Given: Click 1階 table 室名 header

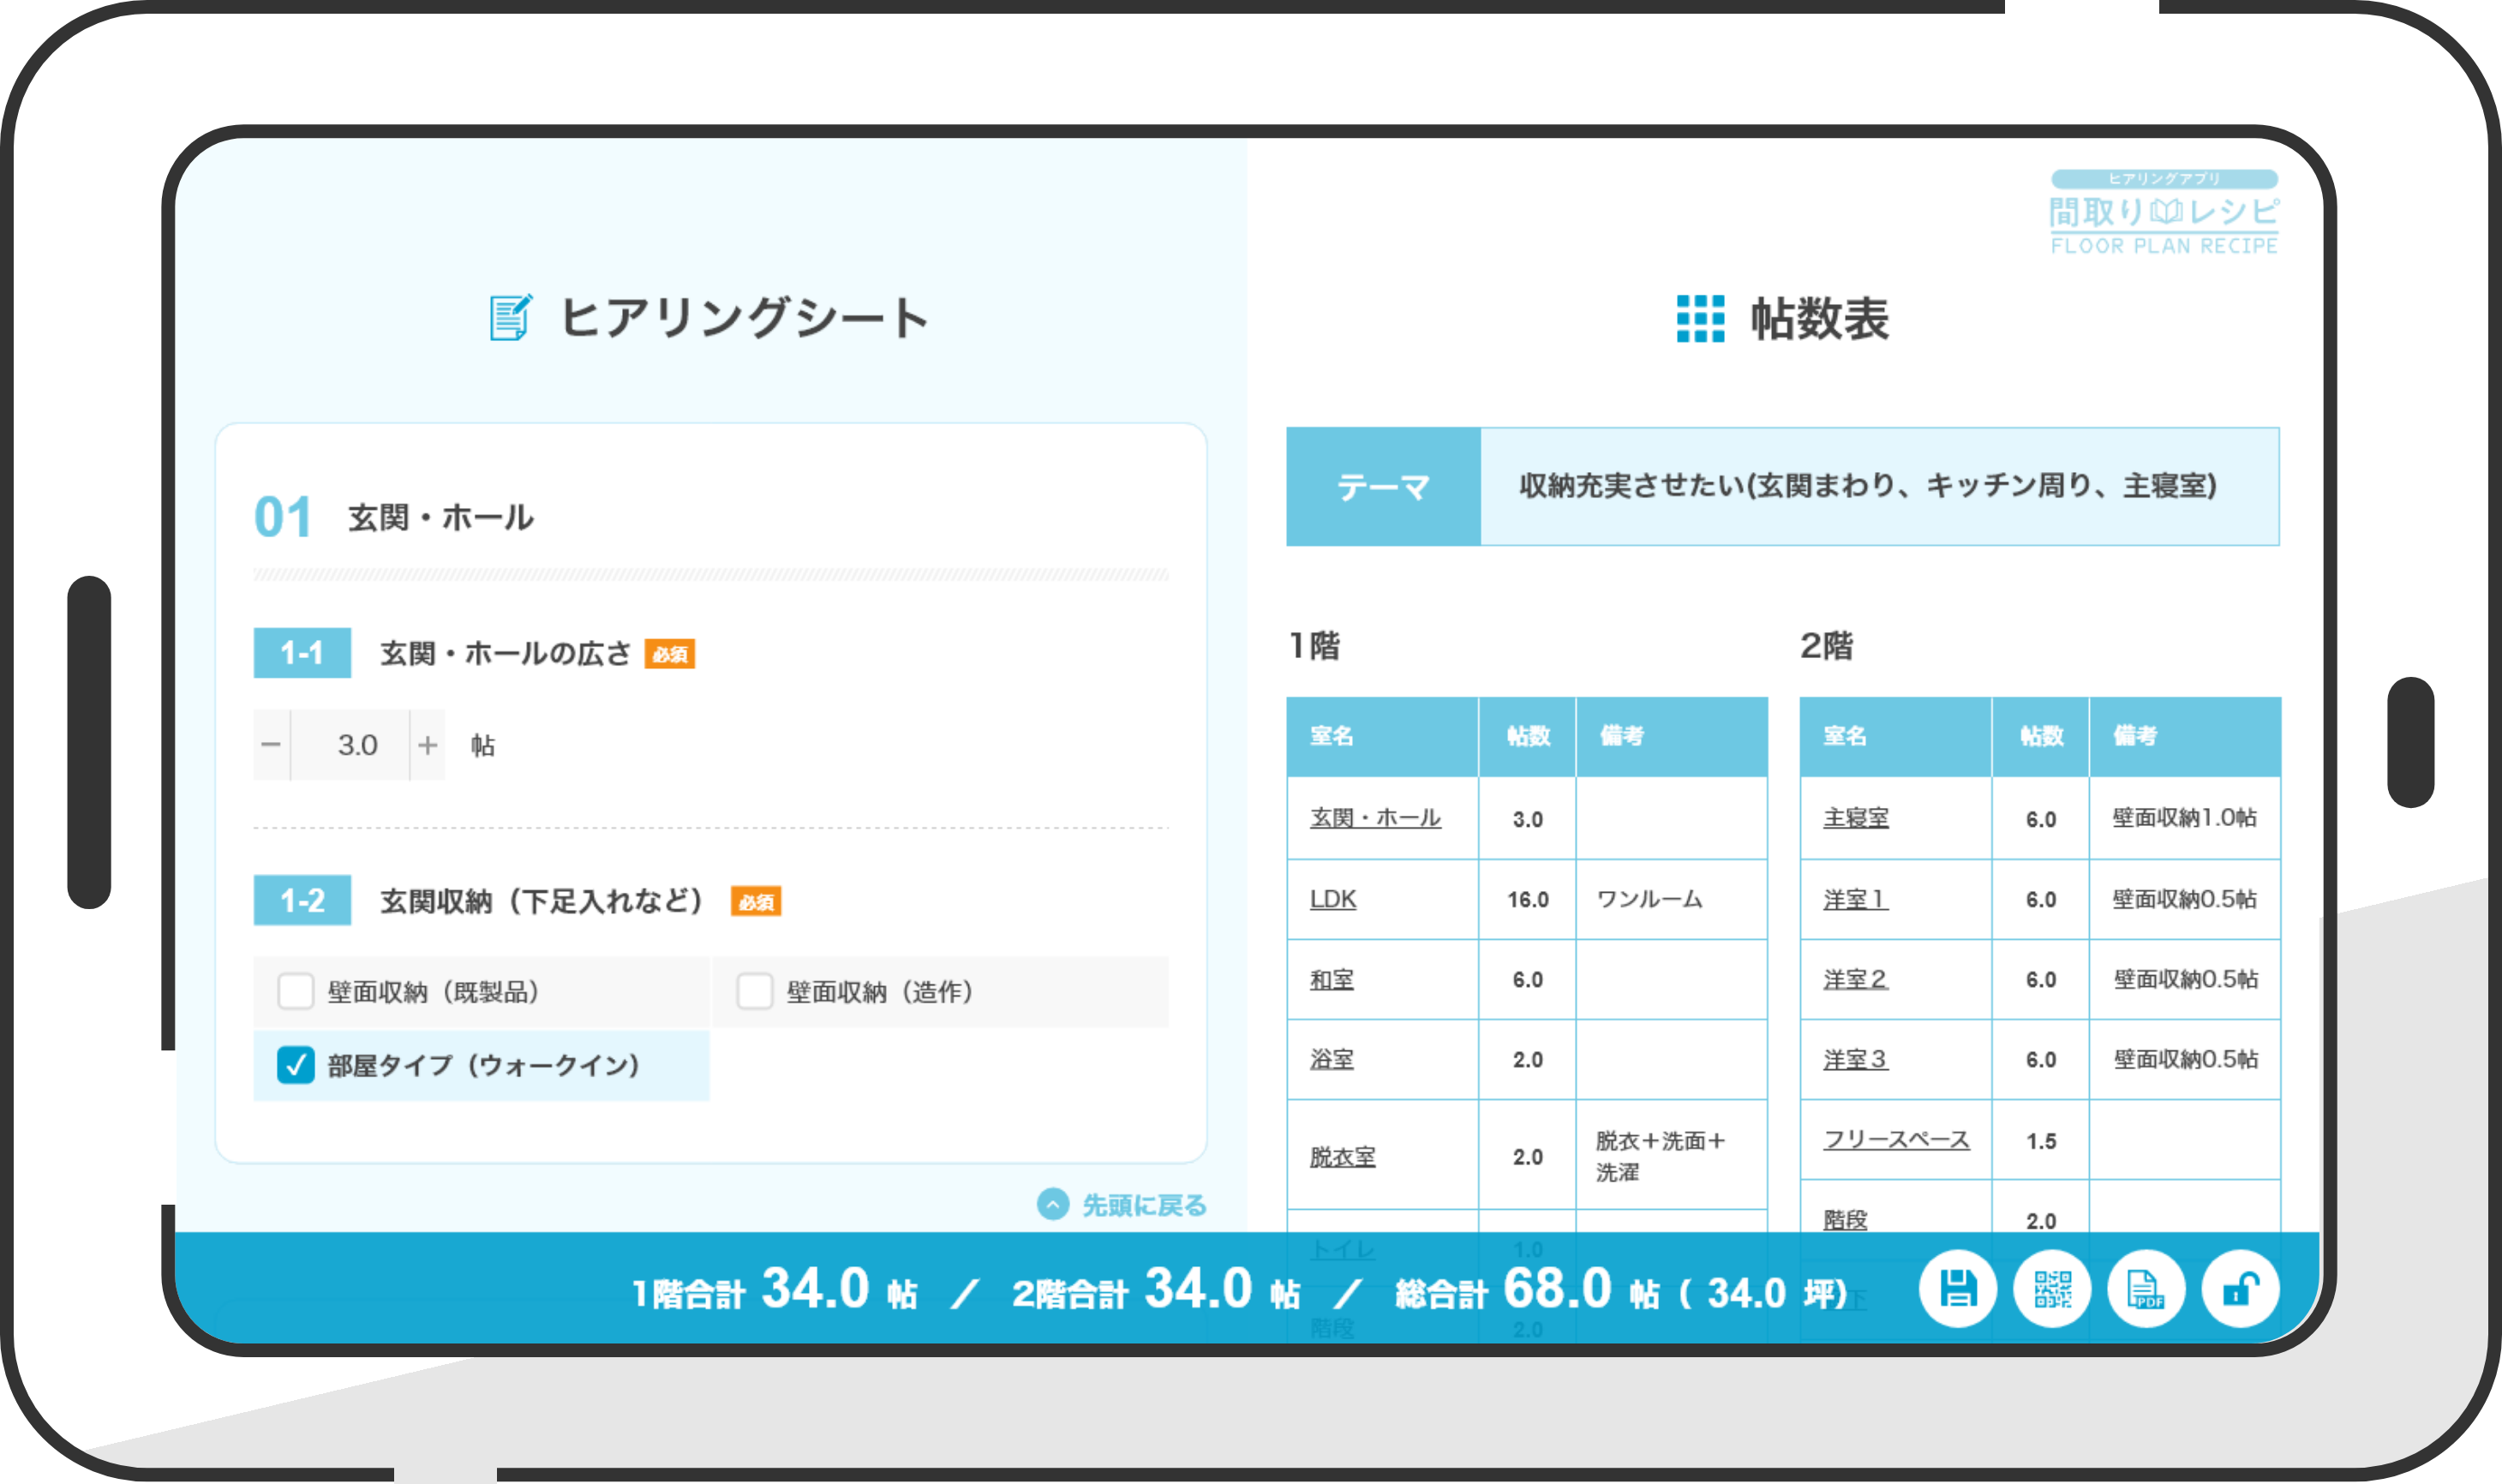Looking at the screenshot, I should click(x=1383, y=737).
